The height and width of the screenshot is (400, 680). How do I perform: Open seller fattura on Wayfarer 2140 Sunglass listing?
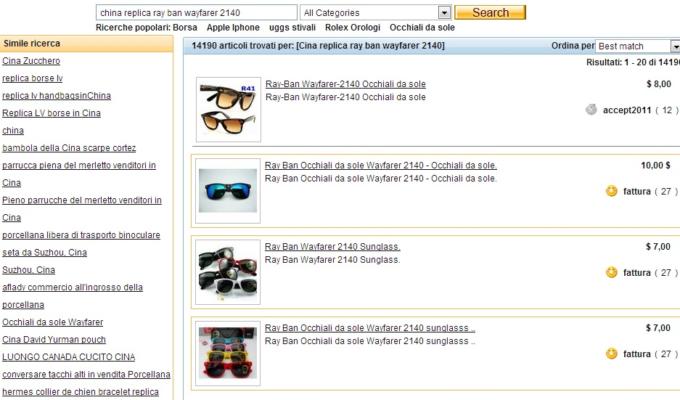pyautogui.click(x=637, y=272)
